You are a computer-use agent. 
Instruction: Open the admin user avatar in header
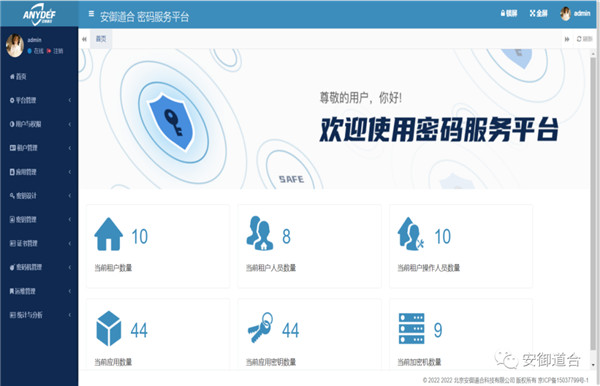coord(565,14)
